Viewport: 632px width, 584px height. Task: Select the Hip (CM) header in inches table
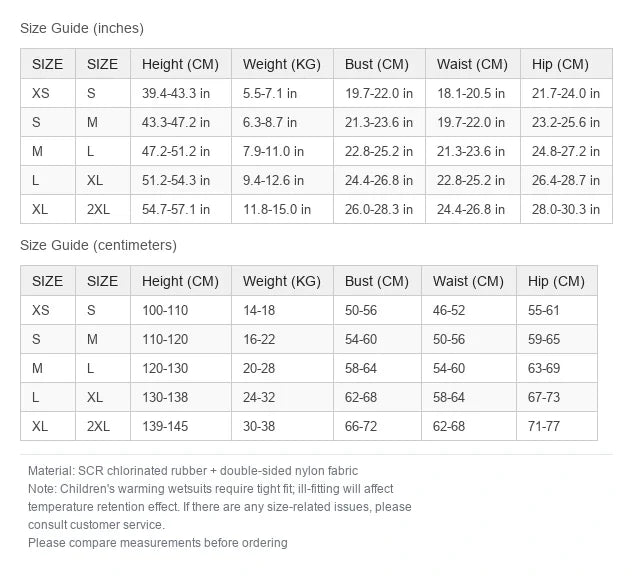[x=566, y=64]
